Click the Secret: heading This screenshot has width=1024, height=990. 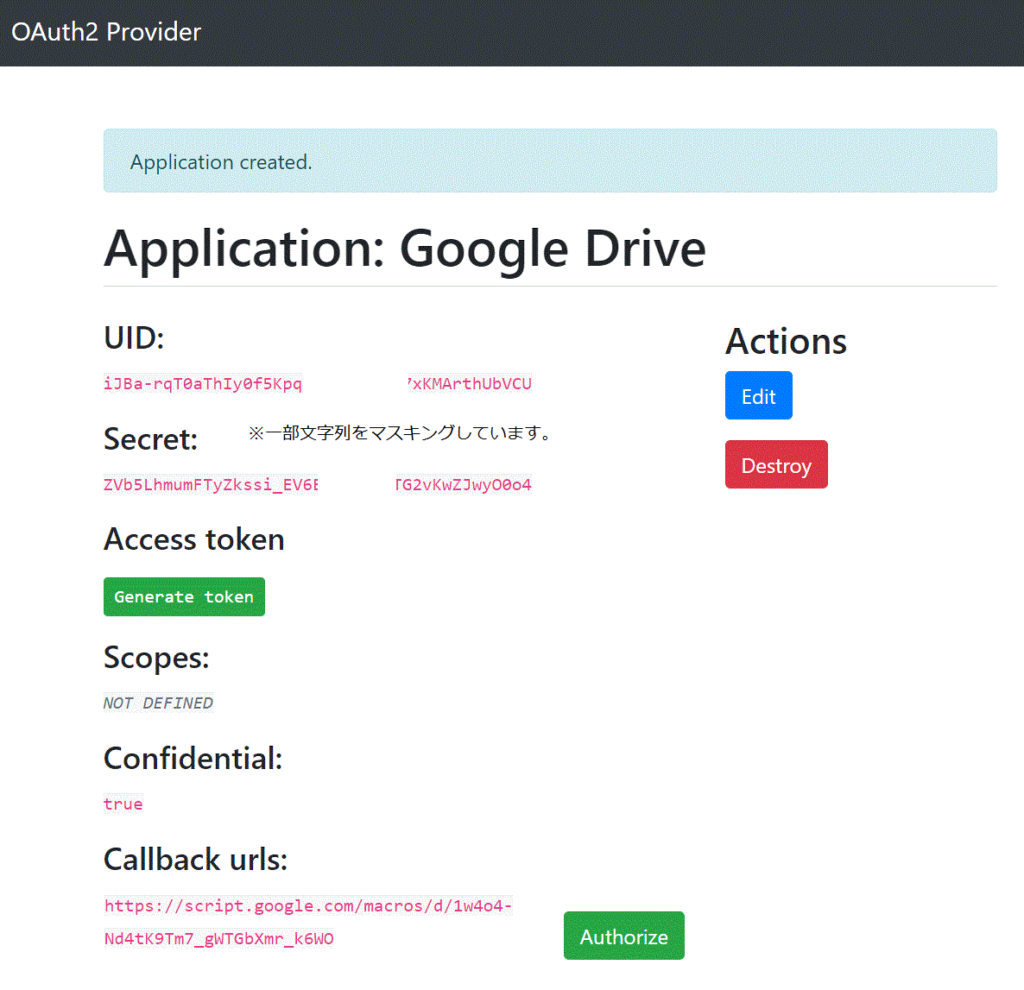151,439
